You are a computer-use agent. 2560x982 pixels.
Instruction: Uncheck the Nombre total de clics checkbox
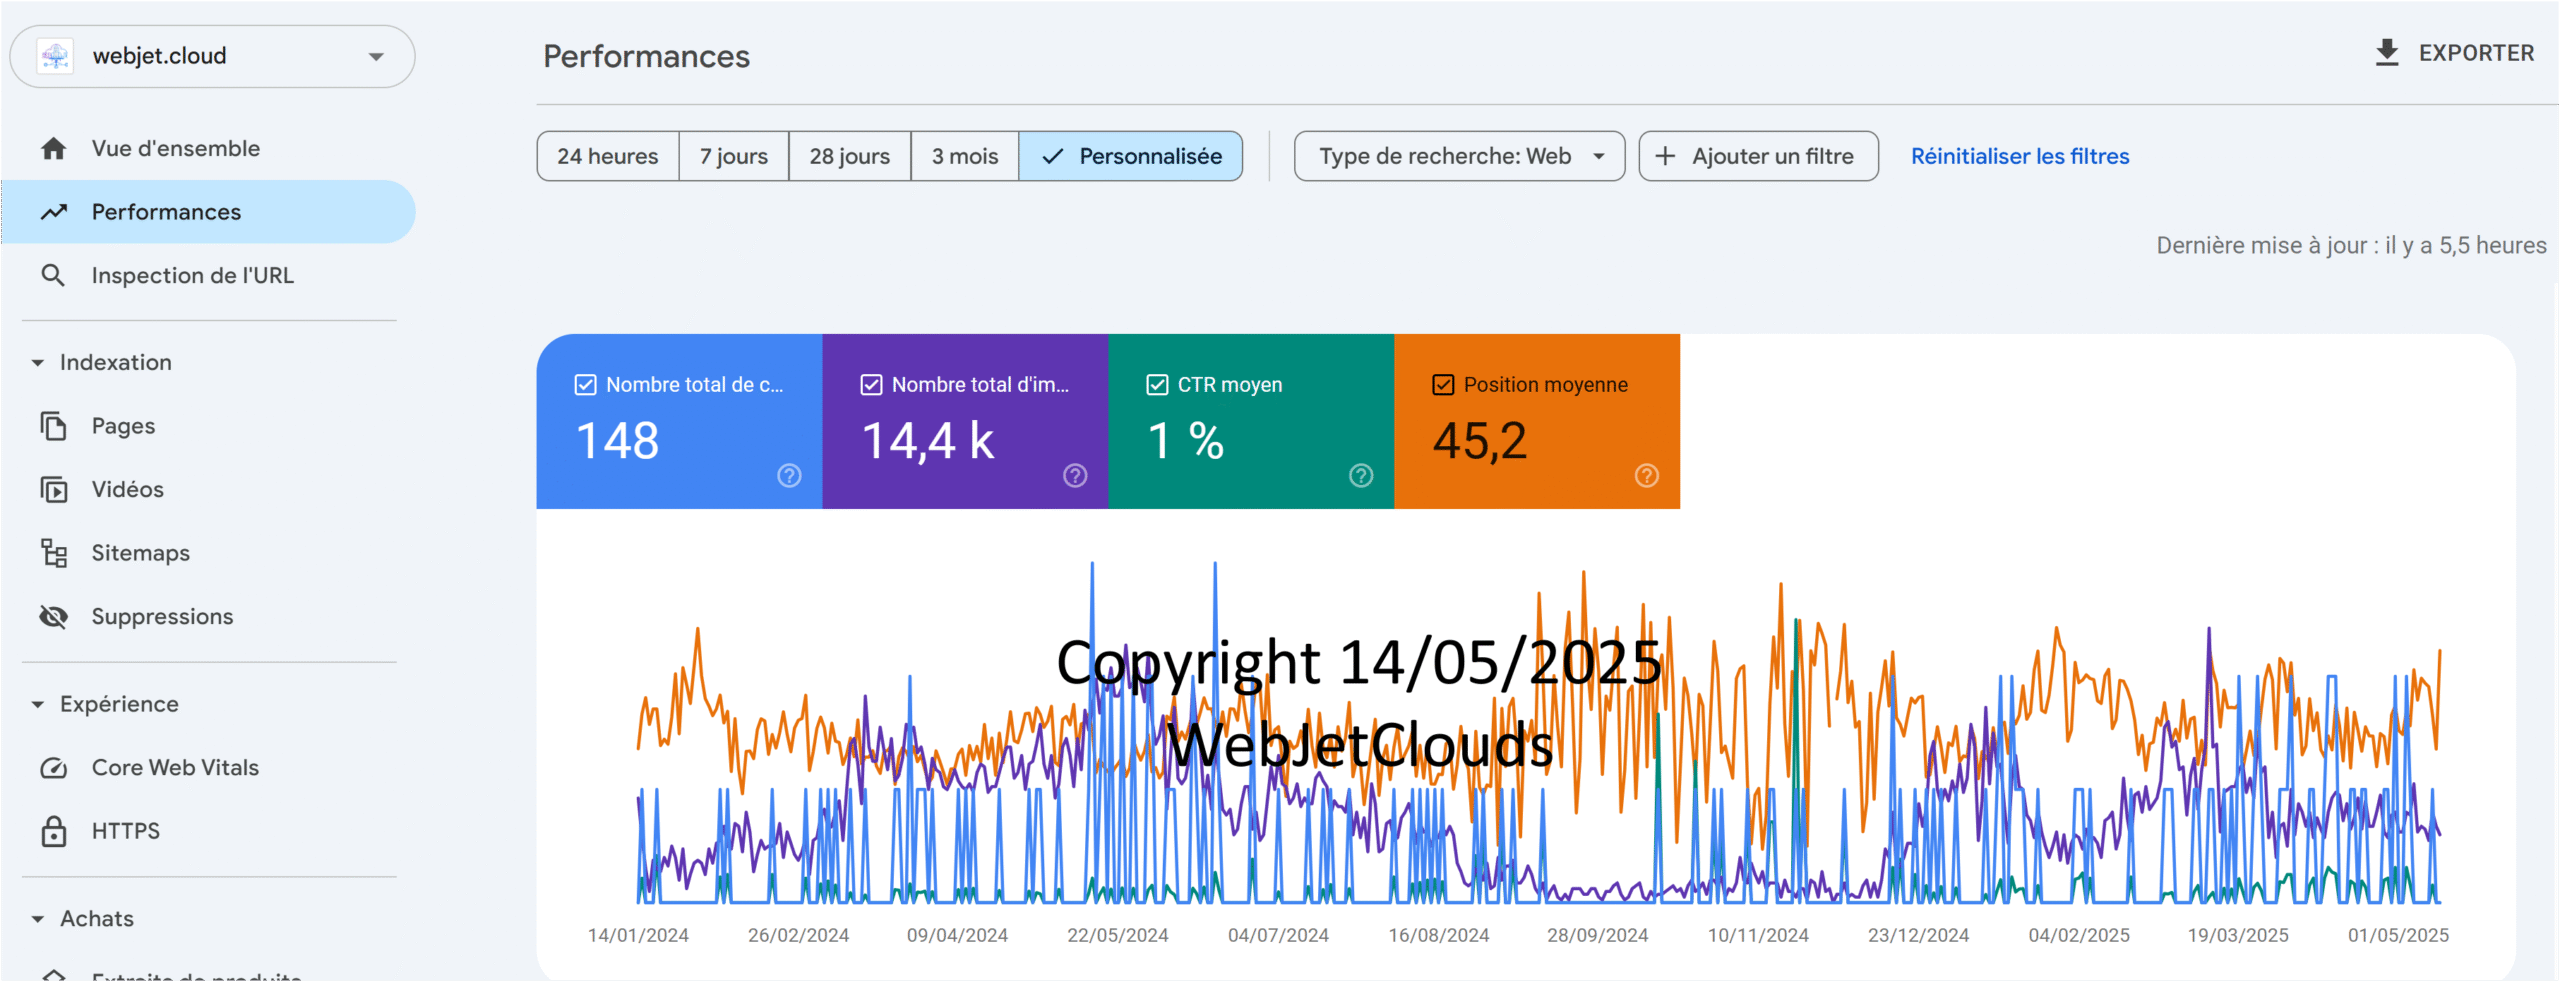[x=586, y=385]
